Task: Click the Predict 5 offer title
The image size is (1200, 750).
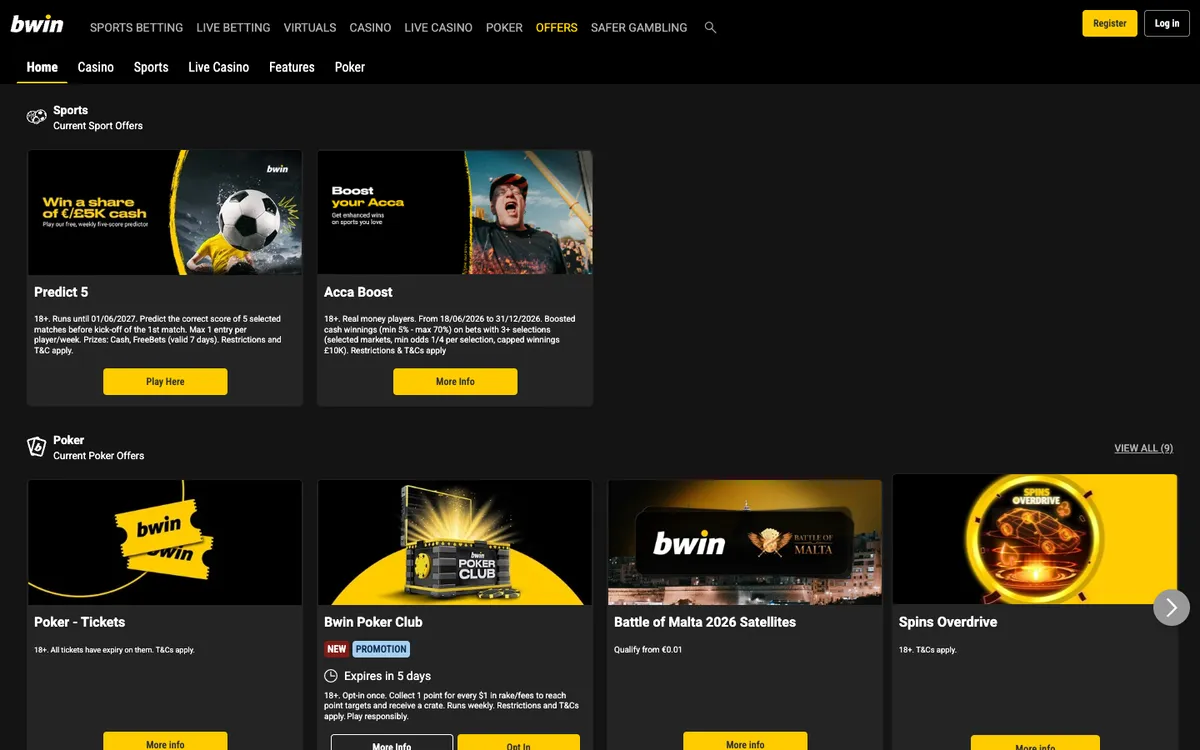Action: pyautogui.click(x=61, y=292)
